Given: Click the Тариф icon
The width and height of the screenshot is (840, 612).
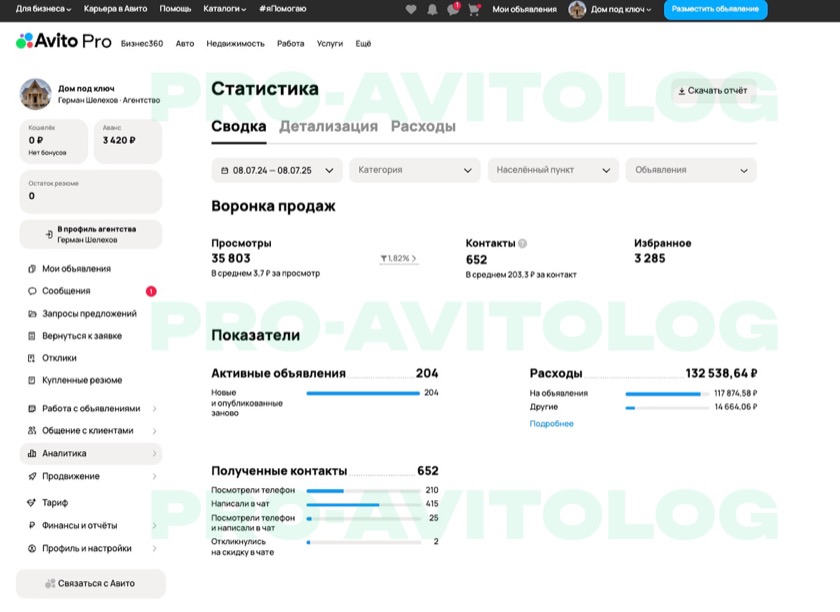Looking at the screenshot, I should click(32, 503).
